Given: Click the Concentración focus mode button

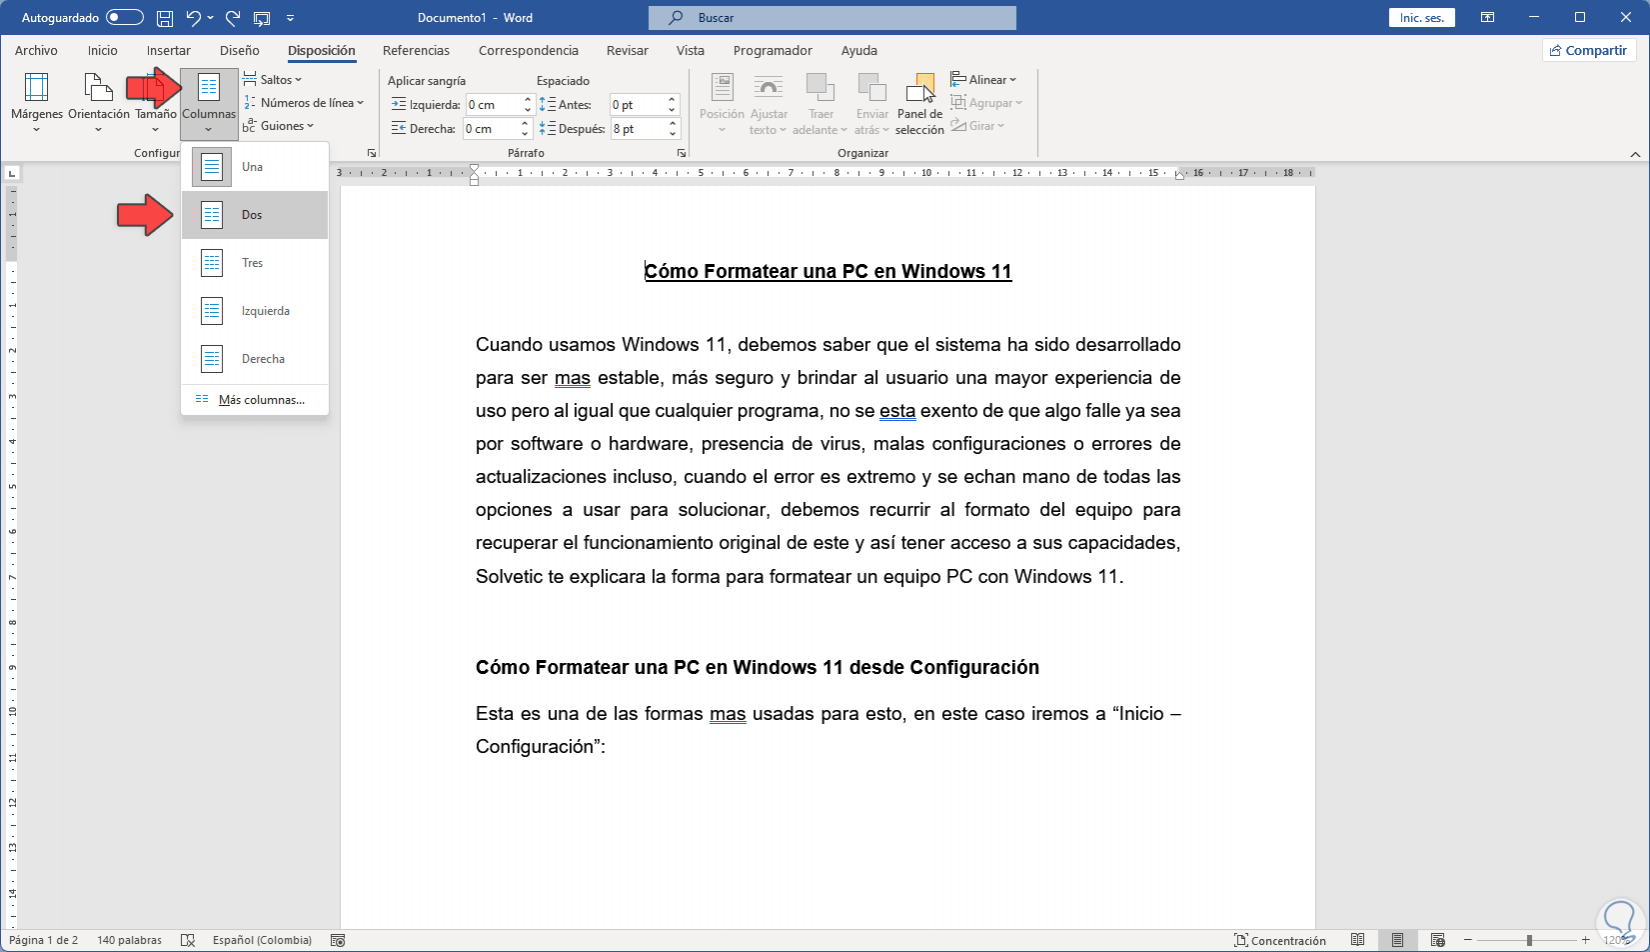Looking at the screenshot, I should (1280, 940).
